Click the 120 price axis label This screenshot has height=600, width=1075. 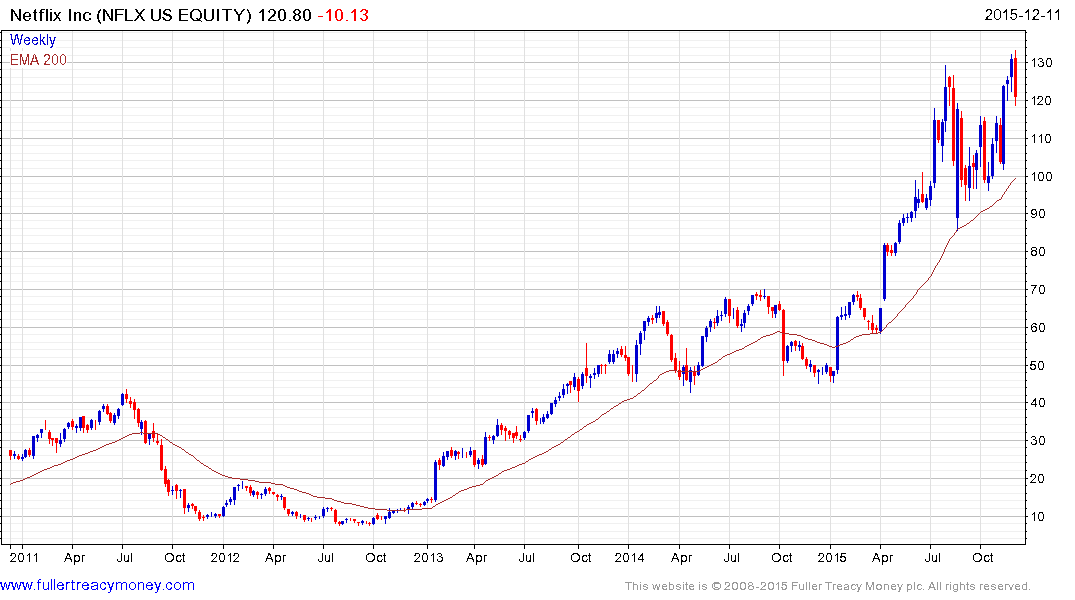tap(1041, 100)
